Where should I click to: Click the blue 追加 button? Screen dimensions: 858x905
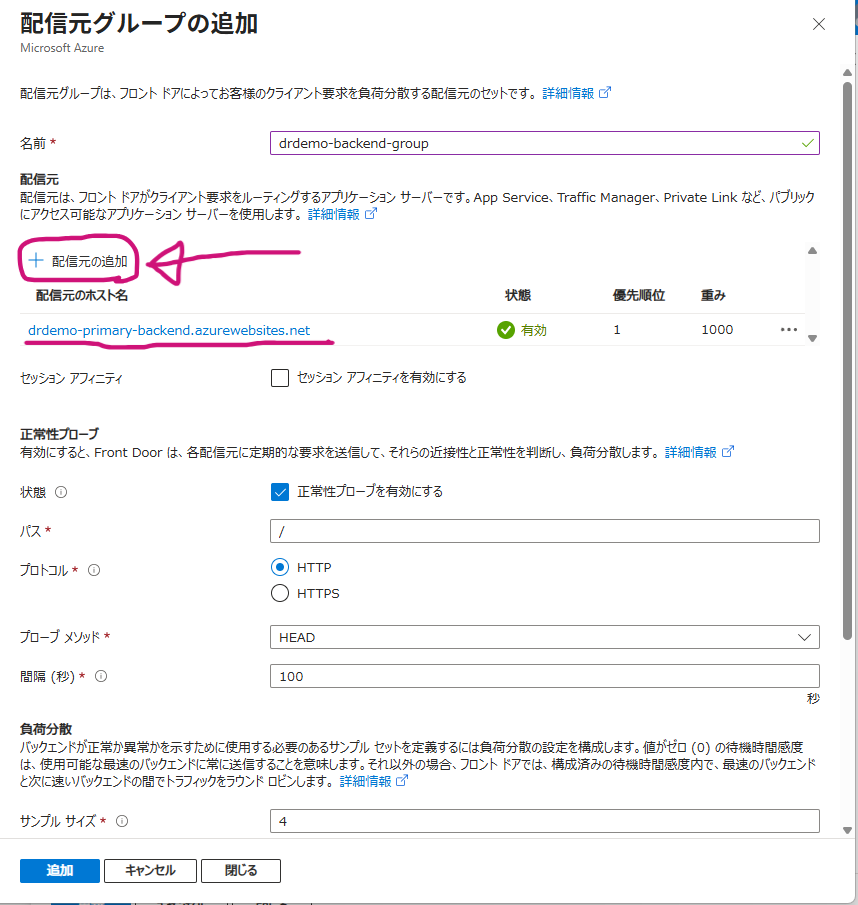point(60,871)
